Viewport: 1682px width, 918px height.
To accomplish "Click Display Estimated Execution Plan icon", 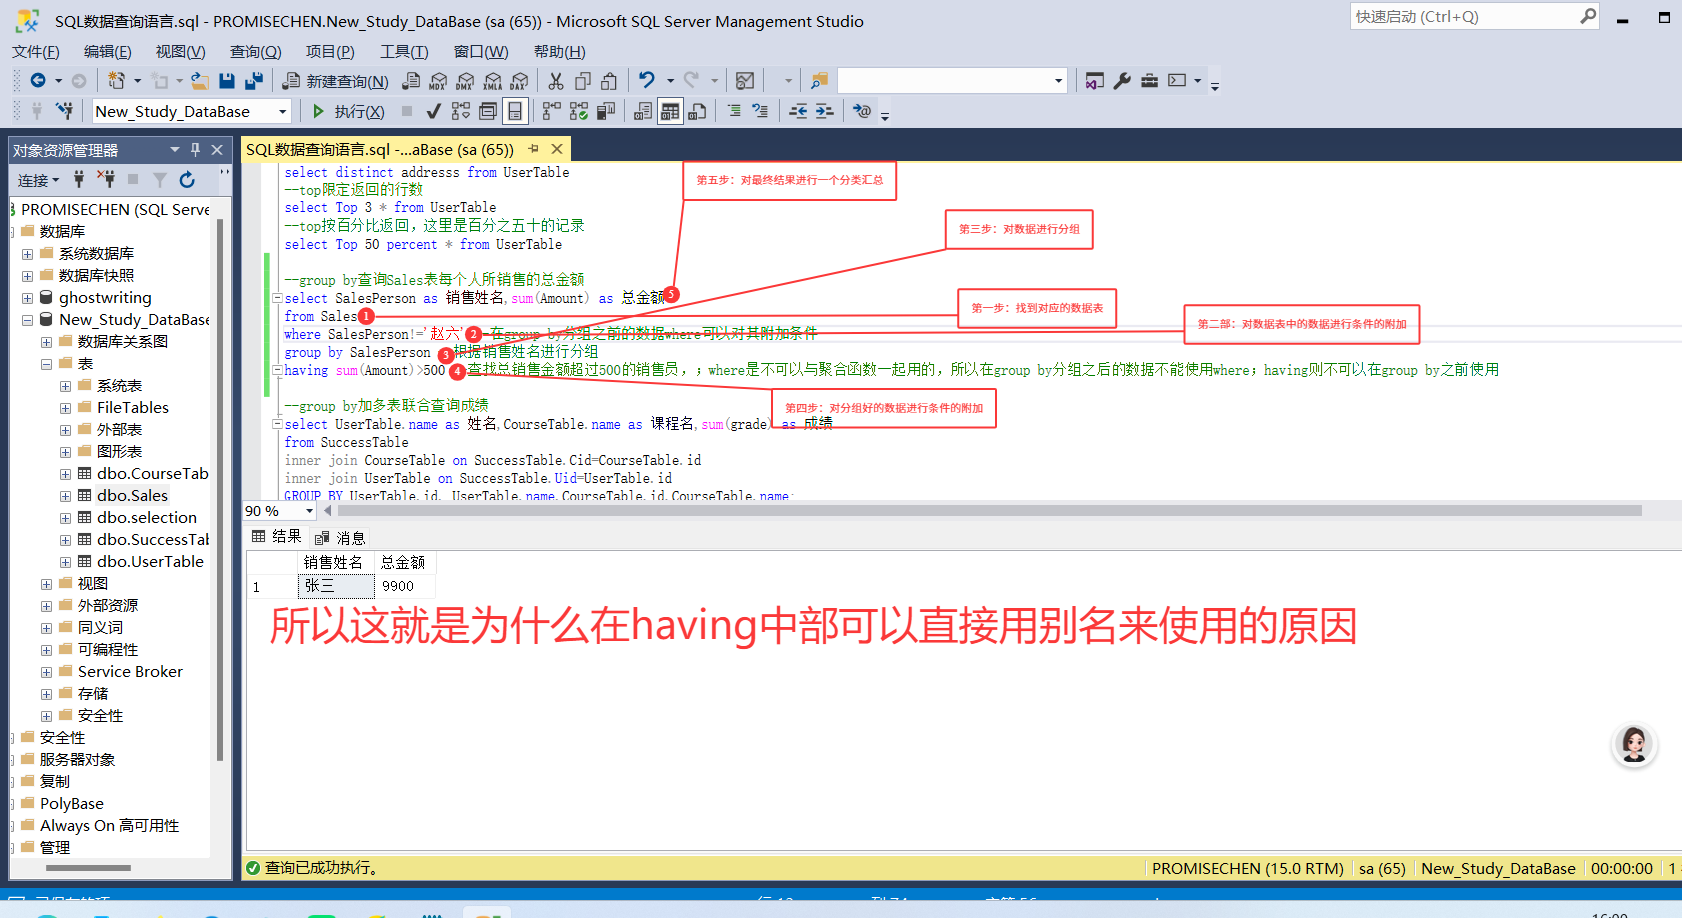I will coord(461,111).
